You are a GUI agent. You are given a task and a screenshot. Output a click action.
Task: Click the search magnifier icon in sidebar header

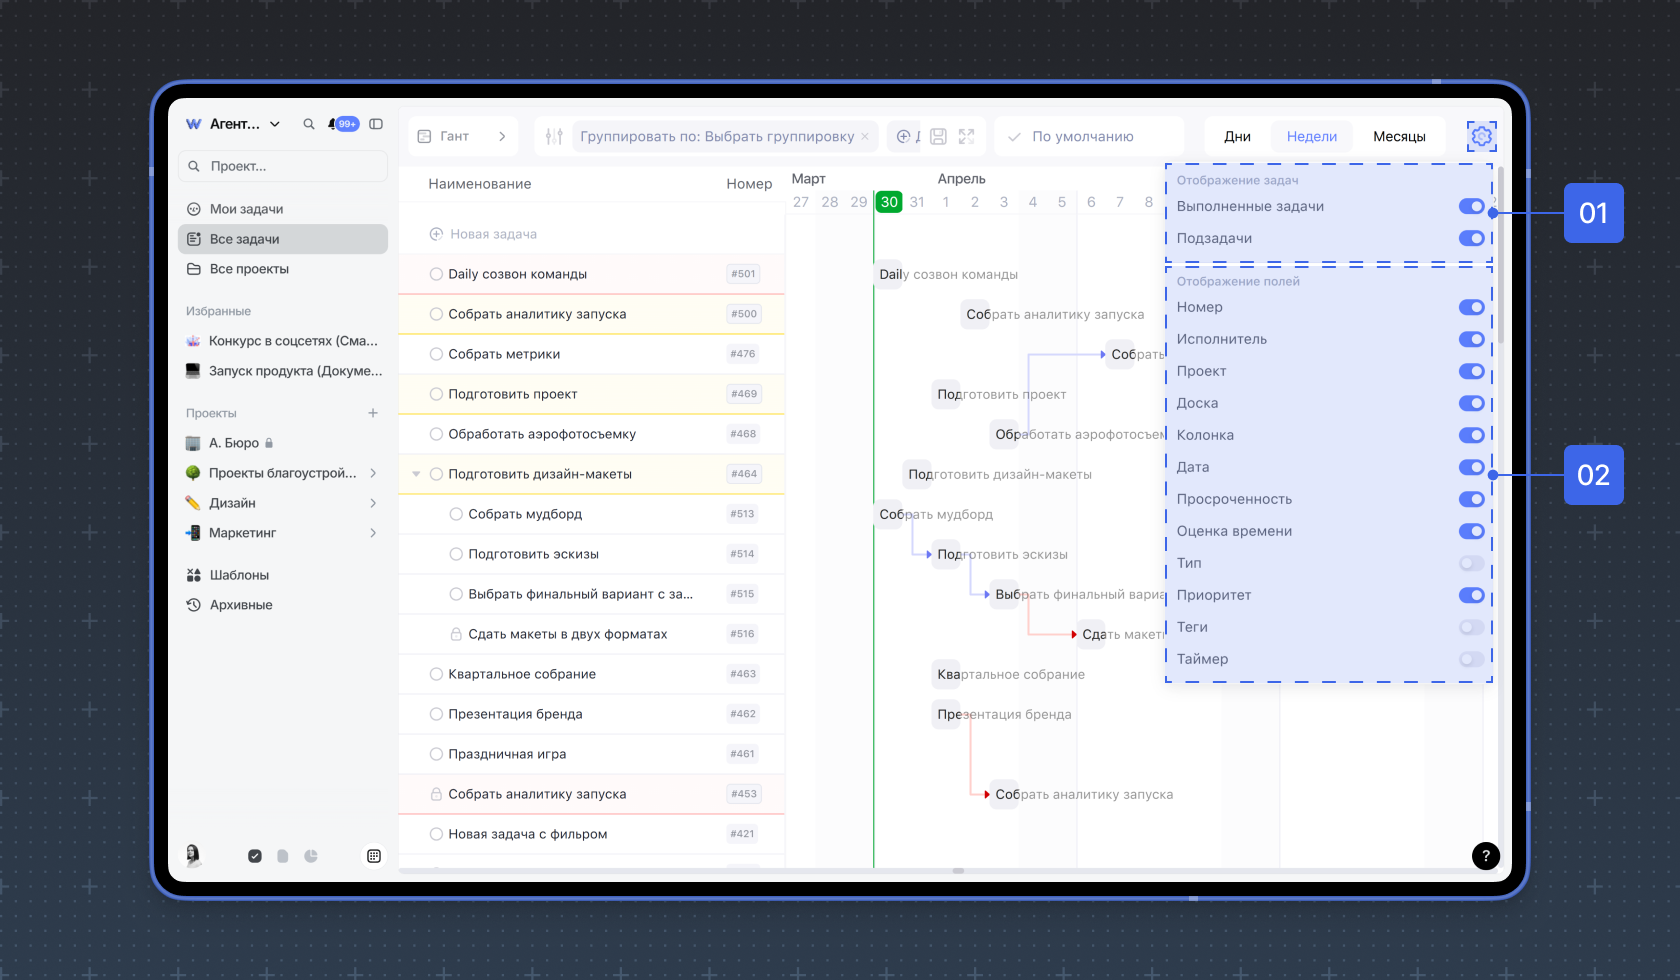click(x=309, y=124)
